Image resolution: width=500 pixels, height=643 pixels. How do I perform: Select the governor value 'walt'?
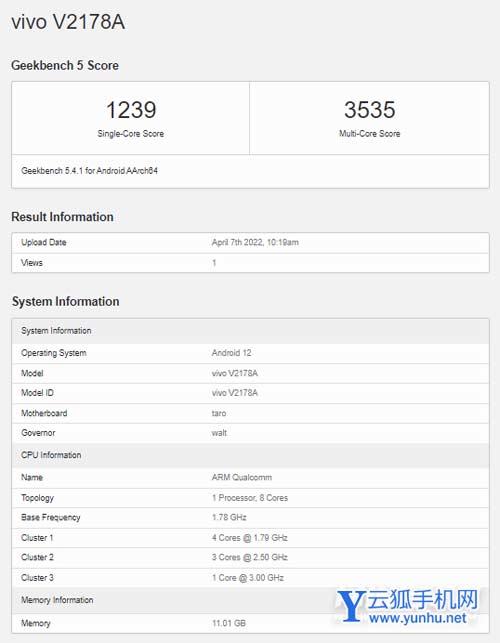(219, 433)
